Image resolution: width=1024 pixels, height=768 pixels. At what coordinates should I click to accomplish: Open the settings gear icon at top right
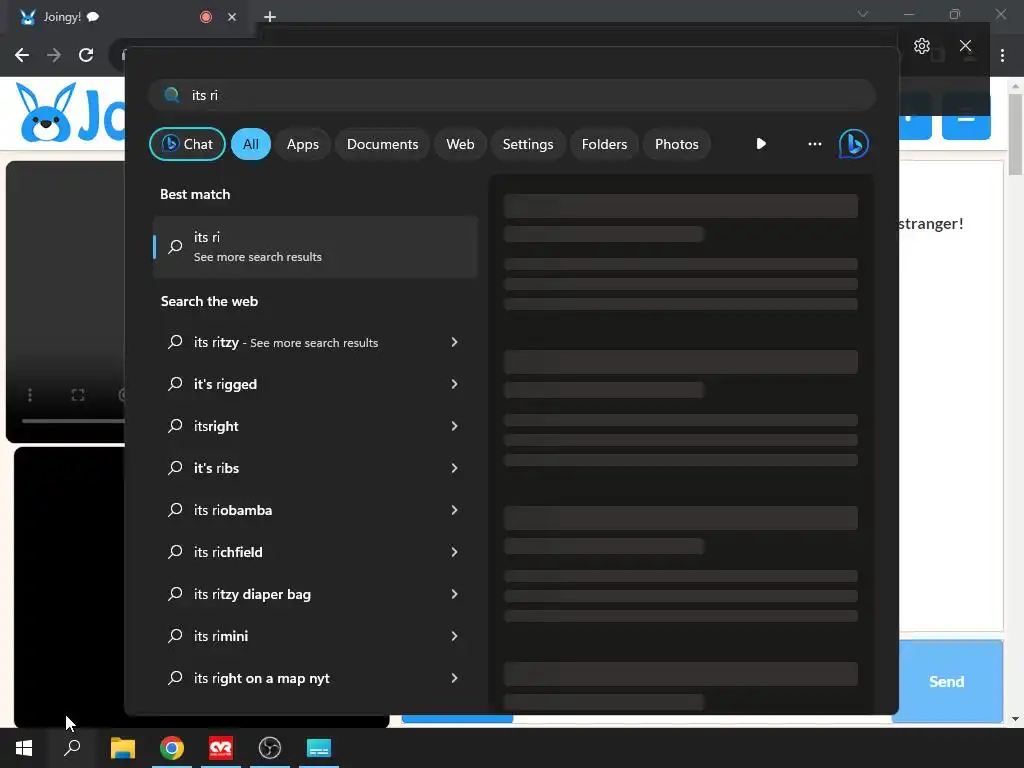[x=921, y=46]
